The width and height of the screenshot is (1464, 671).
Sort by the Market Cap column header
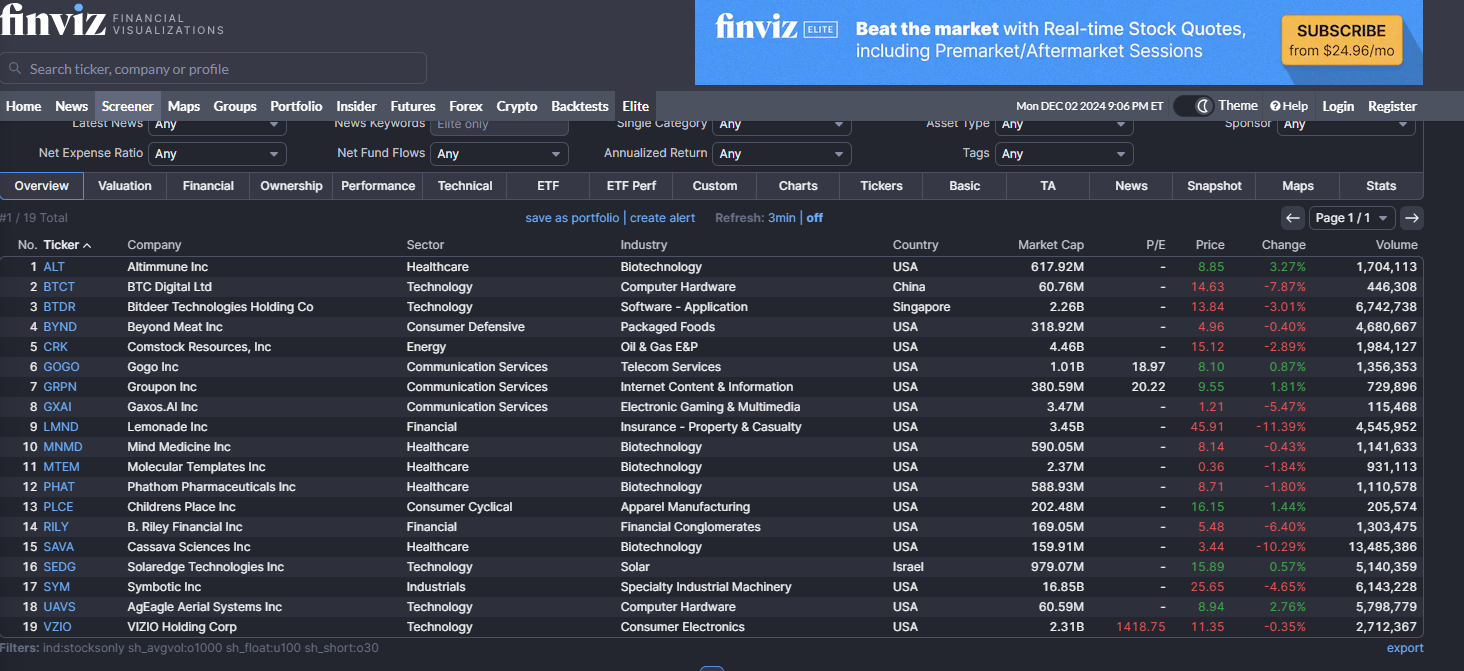(1050, 245)
